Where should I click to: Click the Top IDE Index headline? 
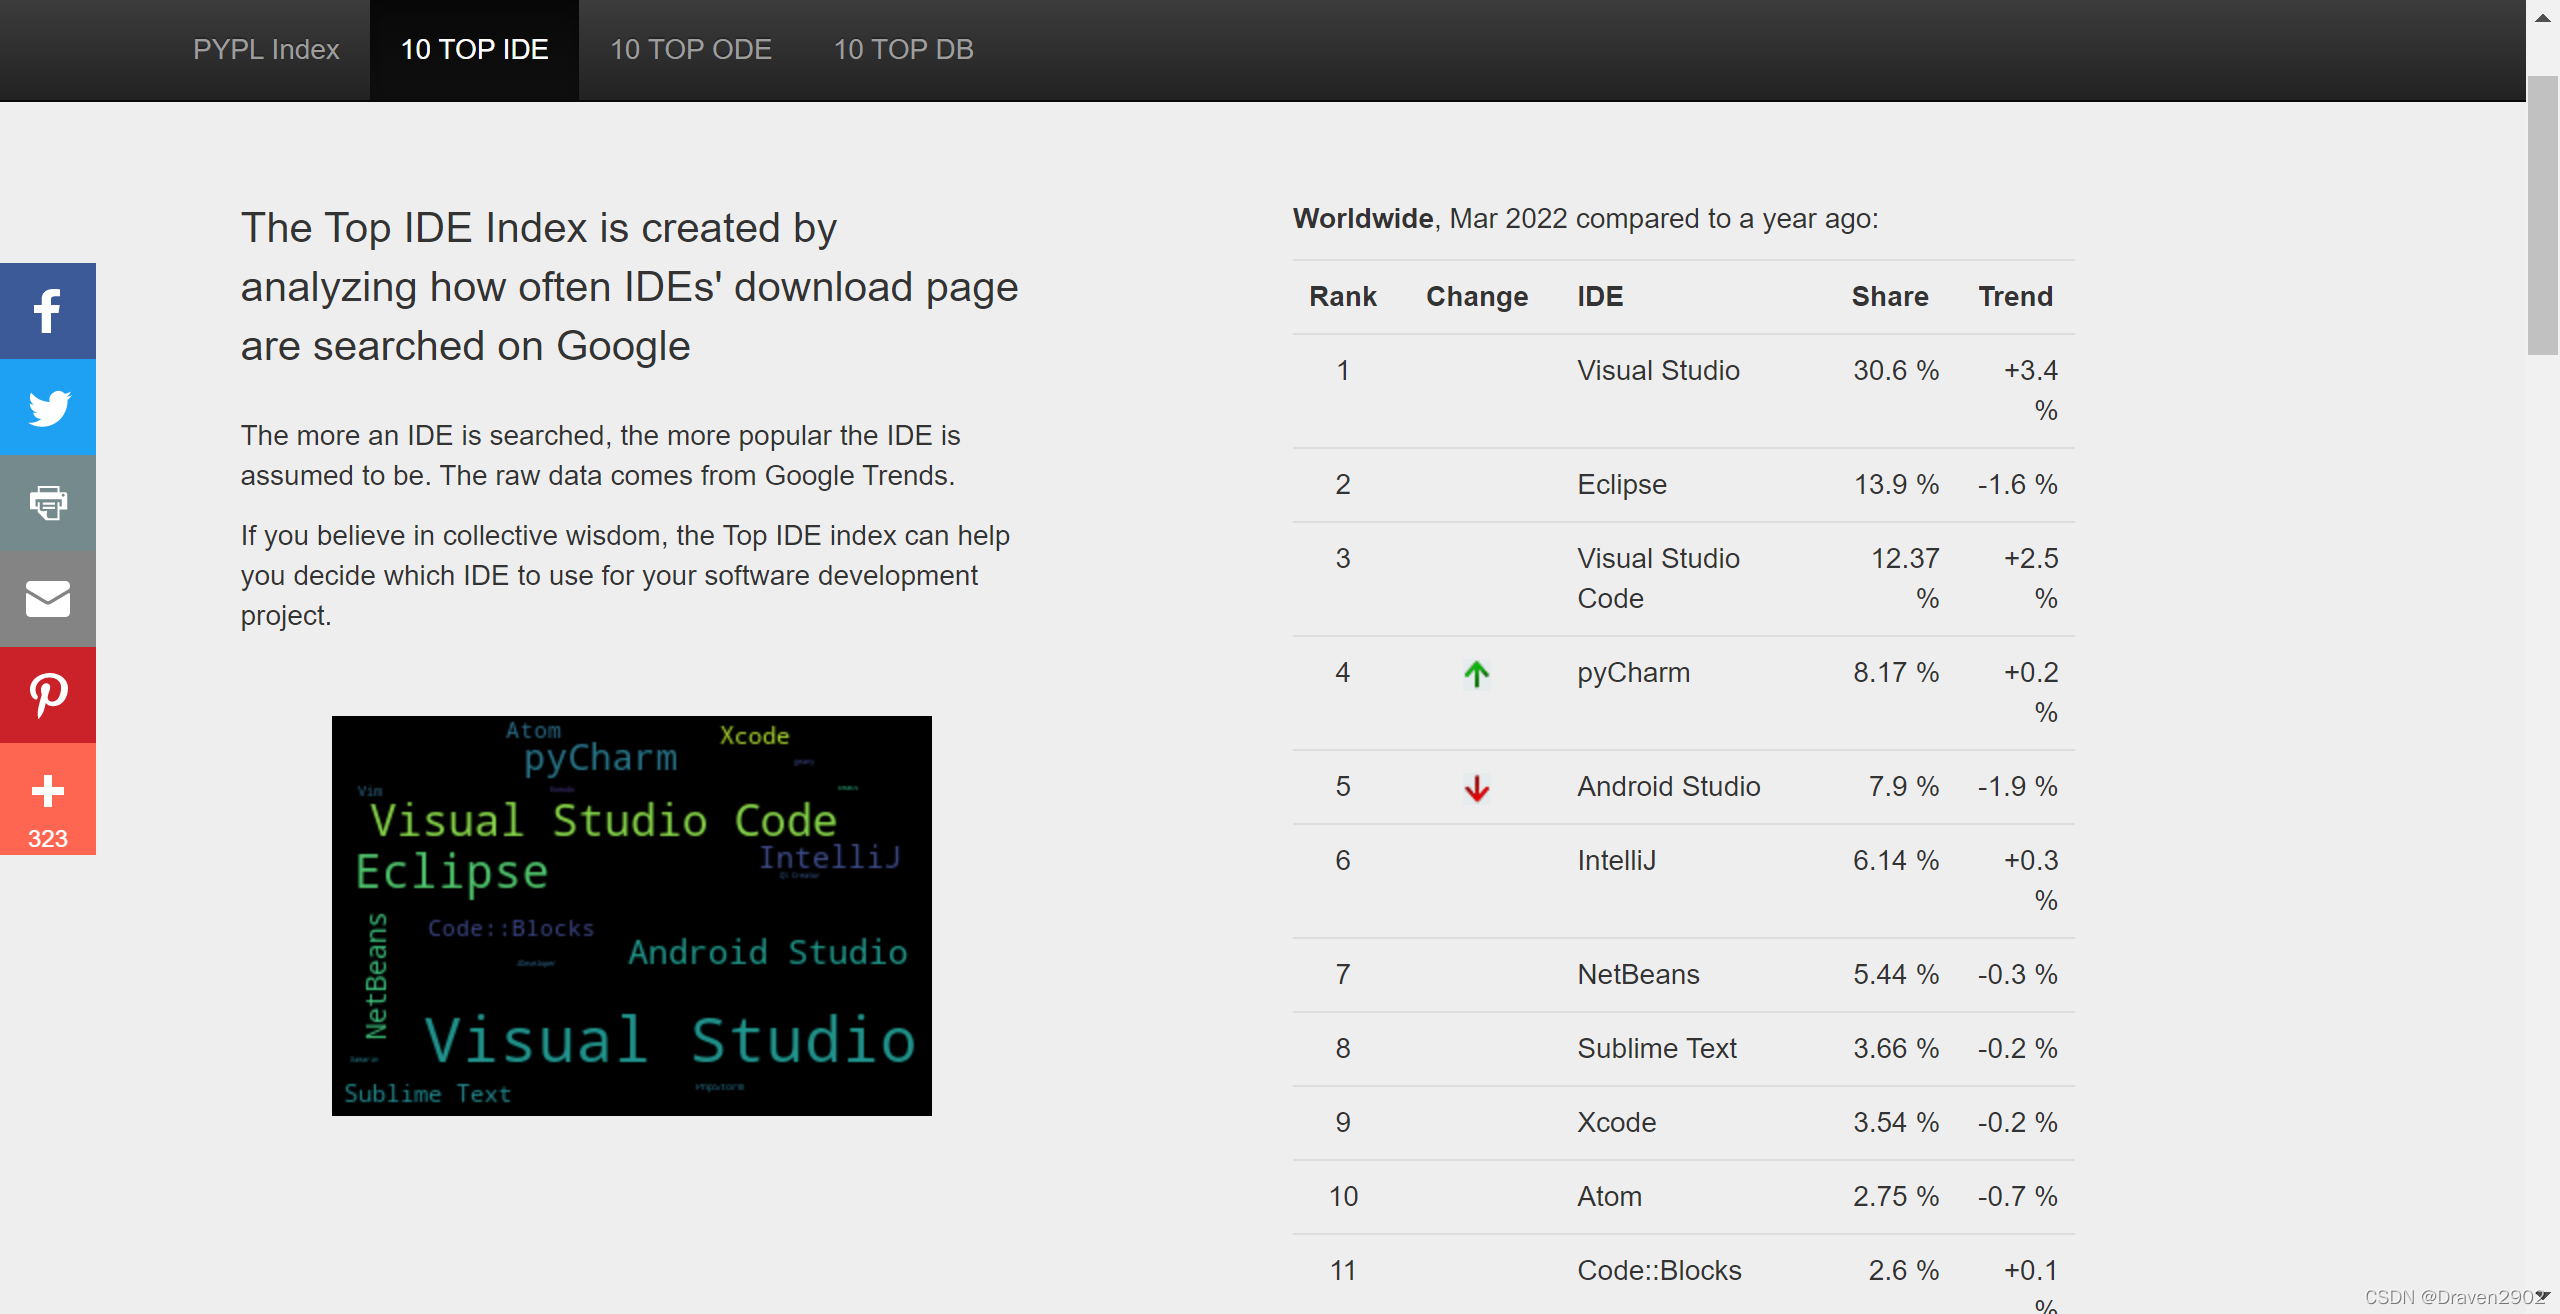tap(629, 287)
